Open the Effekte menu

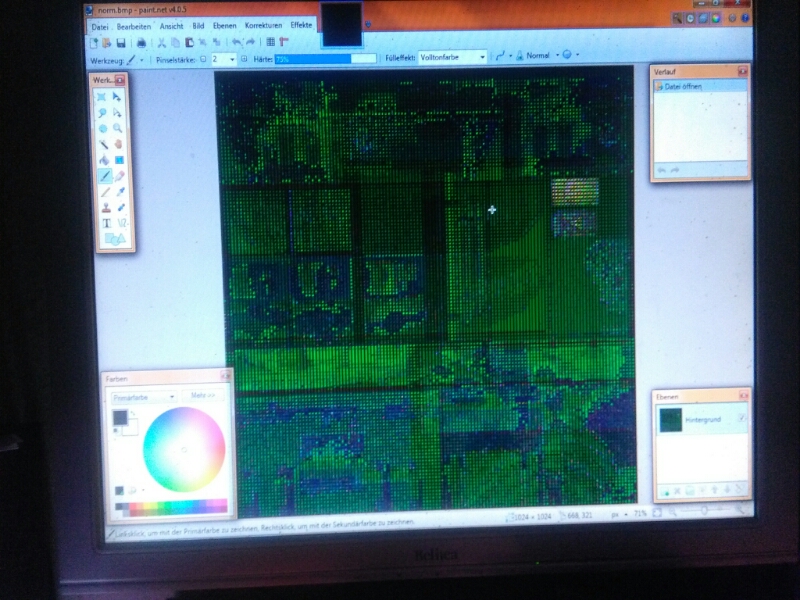click(x=301, y=24)
